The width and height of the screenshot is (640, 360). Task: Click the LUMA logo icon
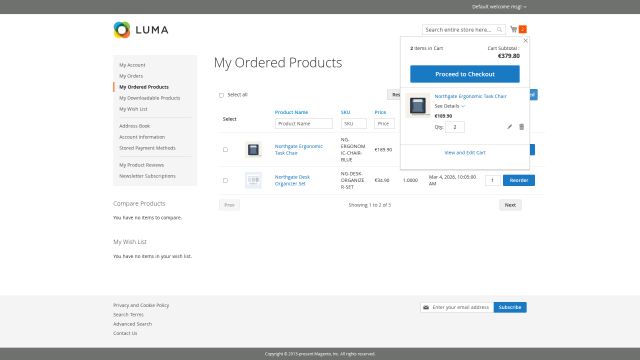122,30
